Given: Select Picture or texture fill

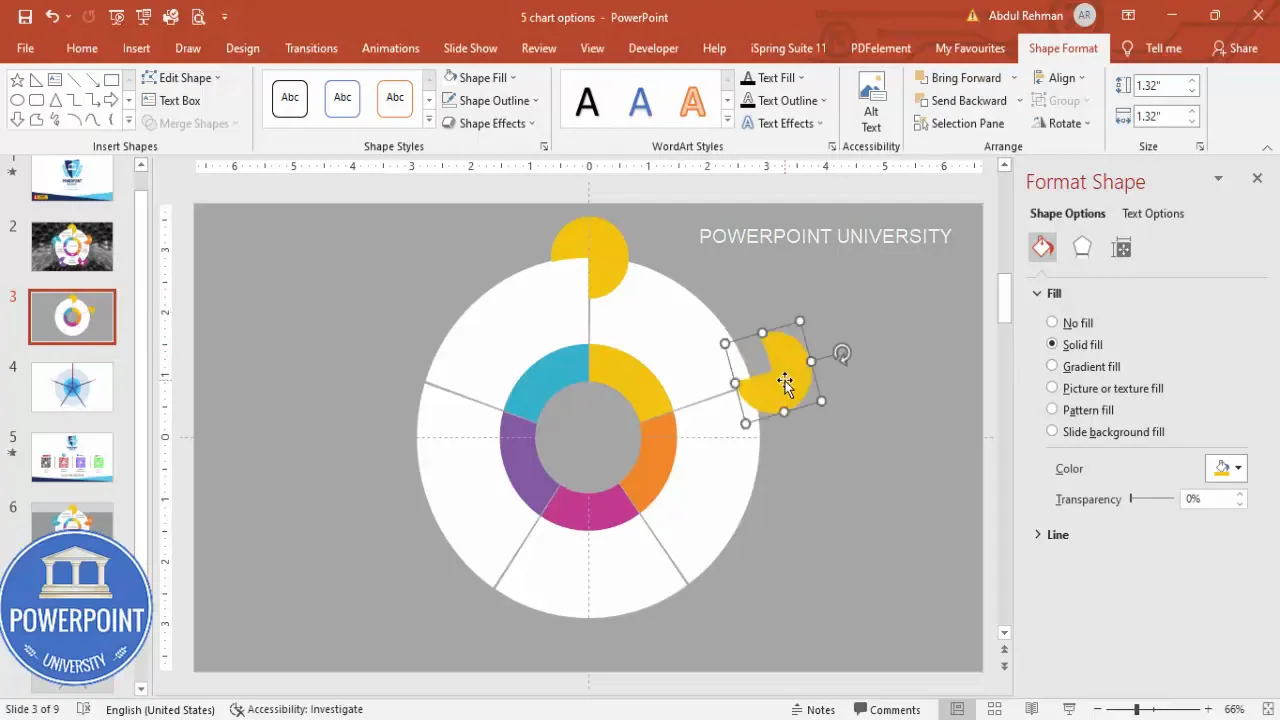Looking at the screenshot, I should tap(1104, 388).
